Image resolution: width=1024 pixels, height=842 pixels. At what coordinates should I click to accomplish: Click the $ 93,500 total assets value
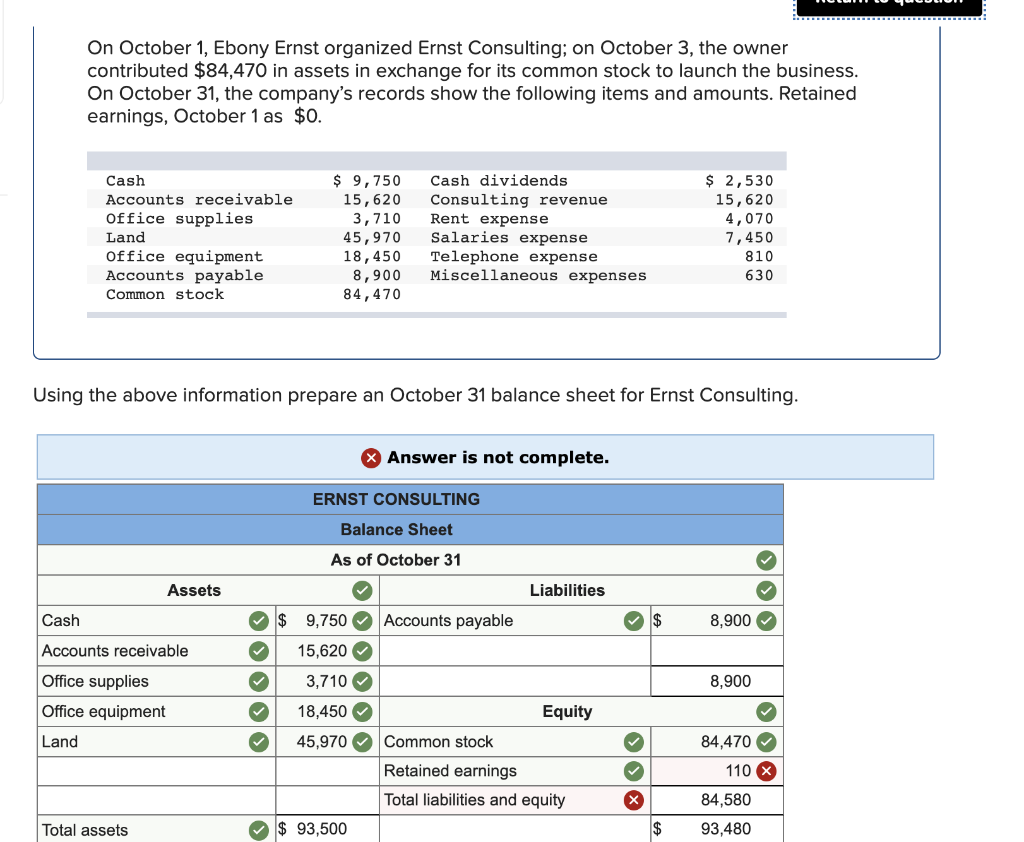313,829
